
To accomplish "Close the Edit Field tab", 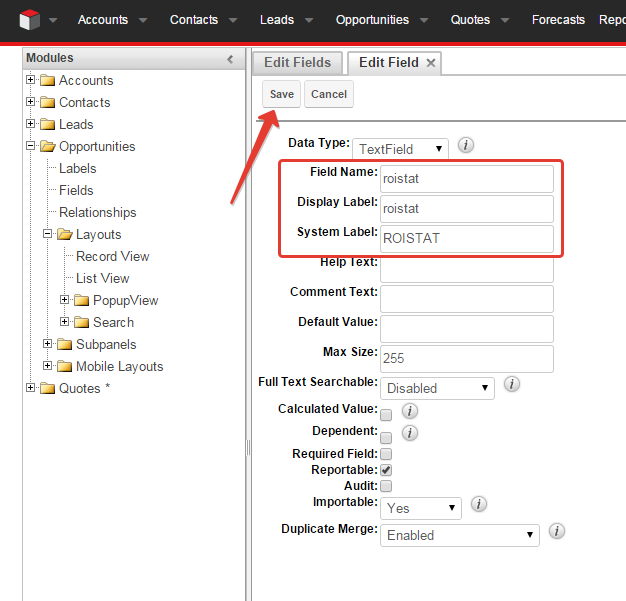I will click(430, 63).
